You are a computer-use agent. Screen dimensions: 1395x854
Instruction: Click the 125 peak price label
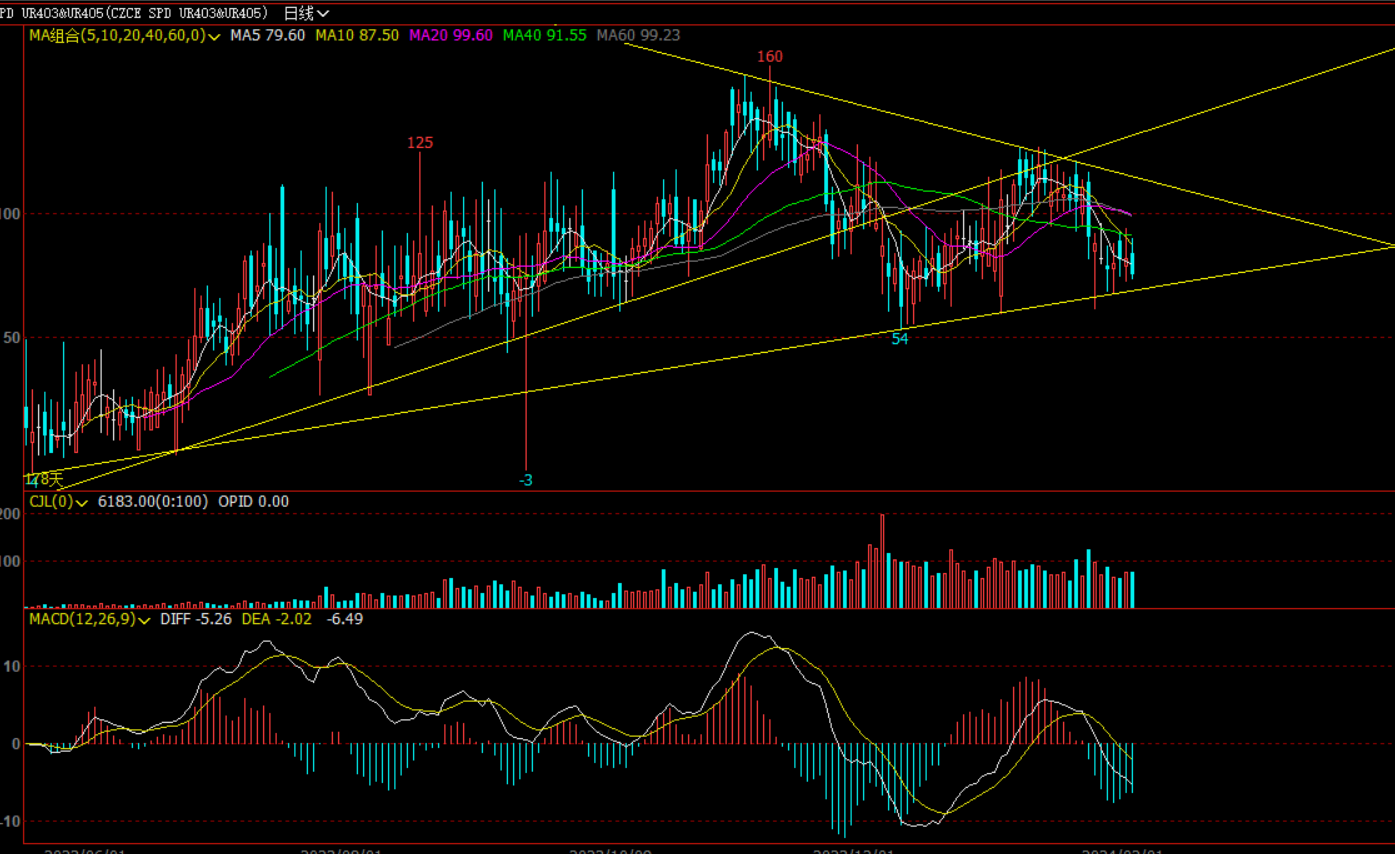[x=420, y=143]
